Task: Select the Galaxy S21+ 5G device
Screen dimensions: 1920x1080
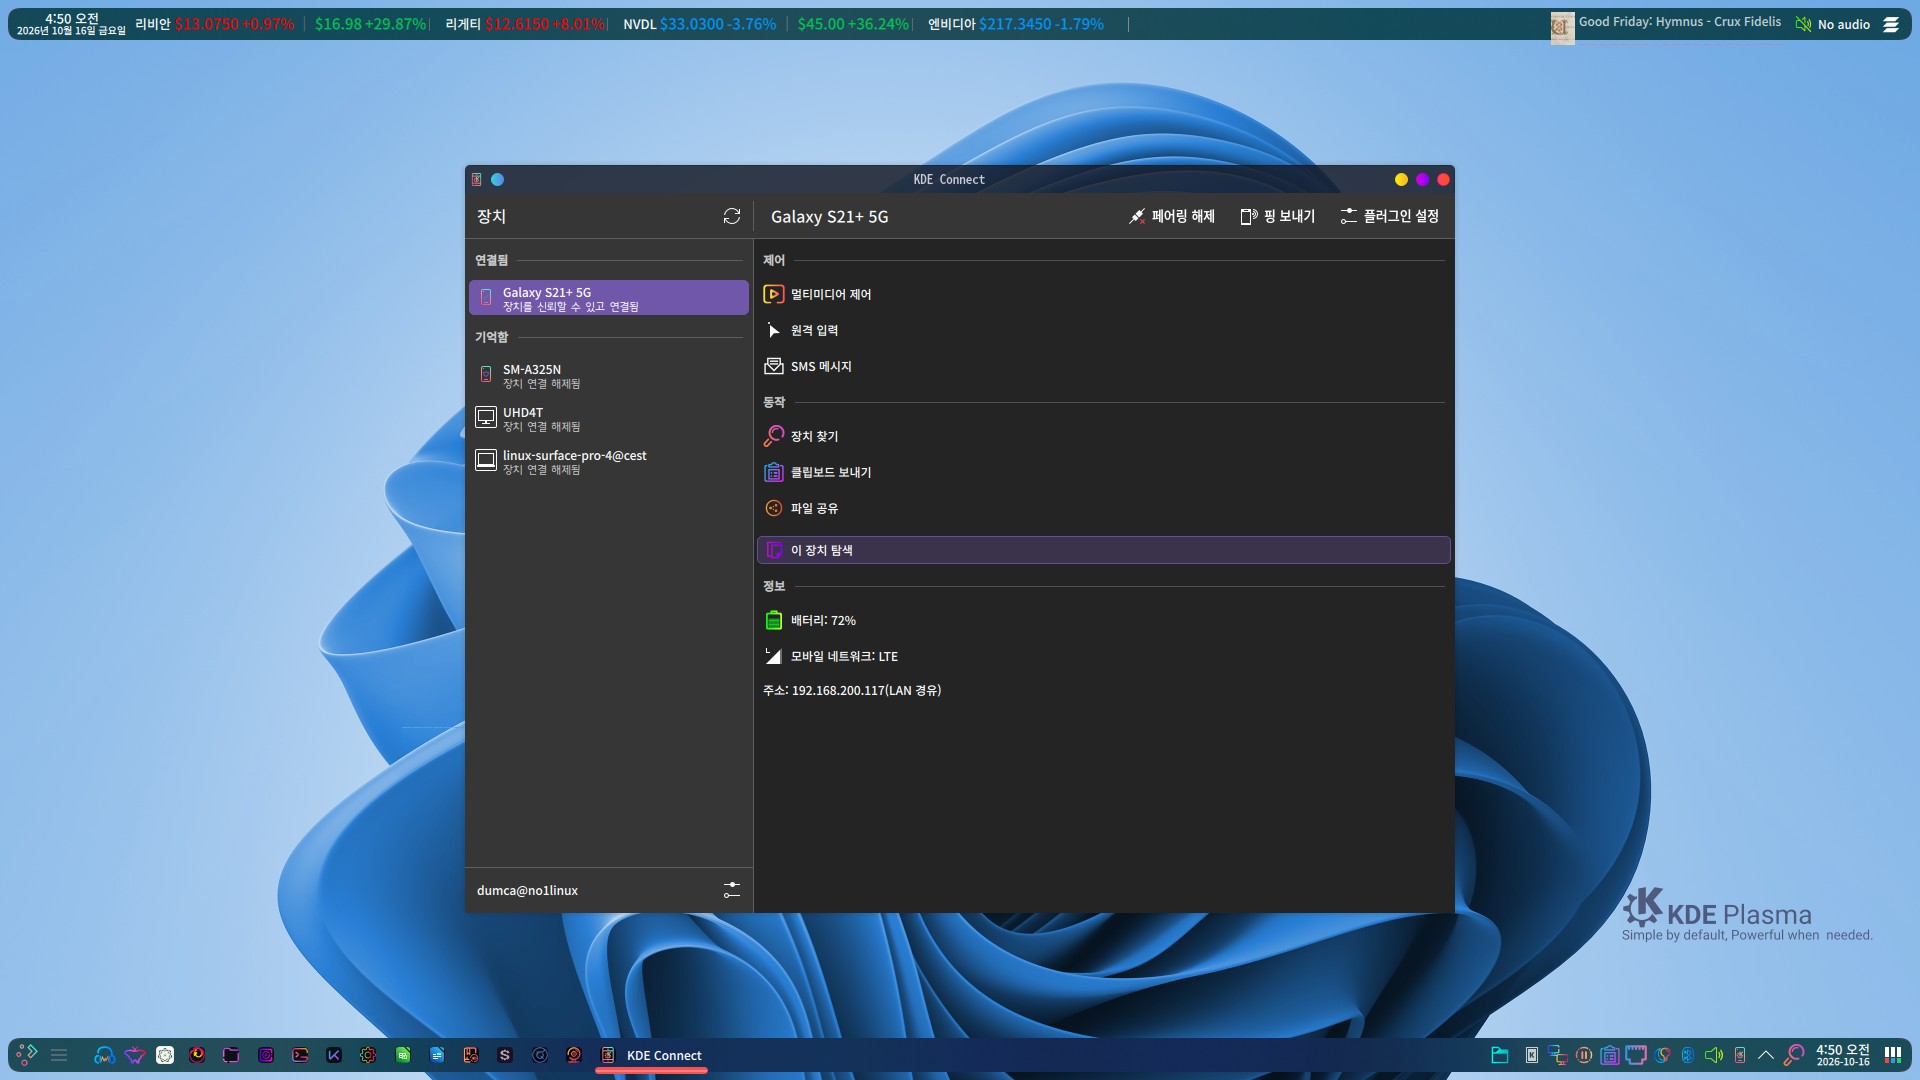Action: (x=608, y=298)
